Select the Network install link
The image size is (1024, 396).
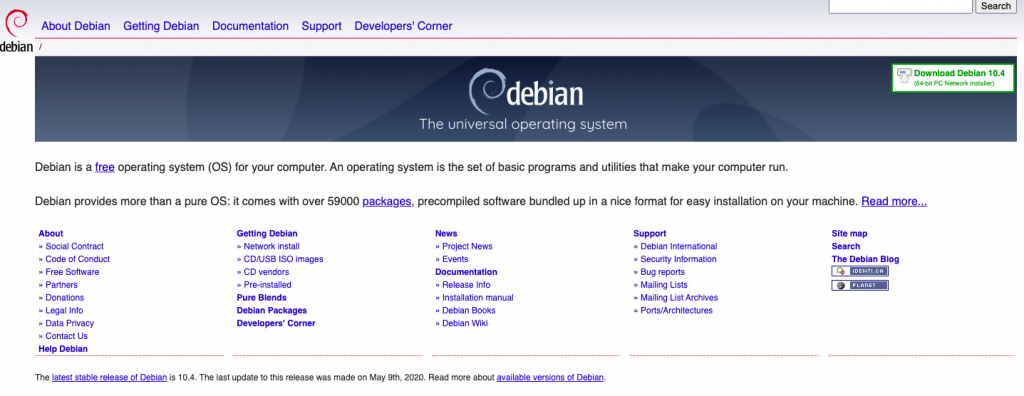coord(272,246)
